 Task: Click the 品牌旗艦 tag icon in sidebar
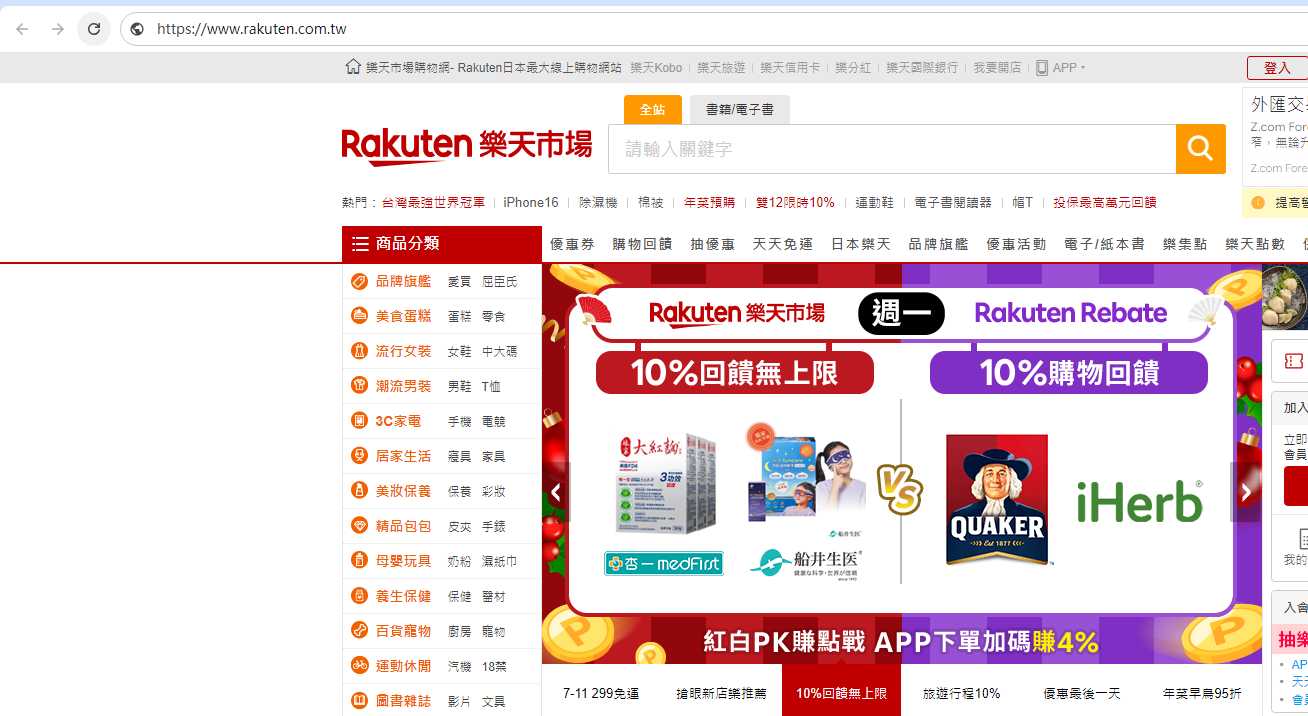click(360, 282)
